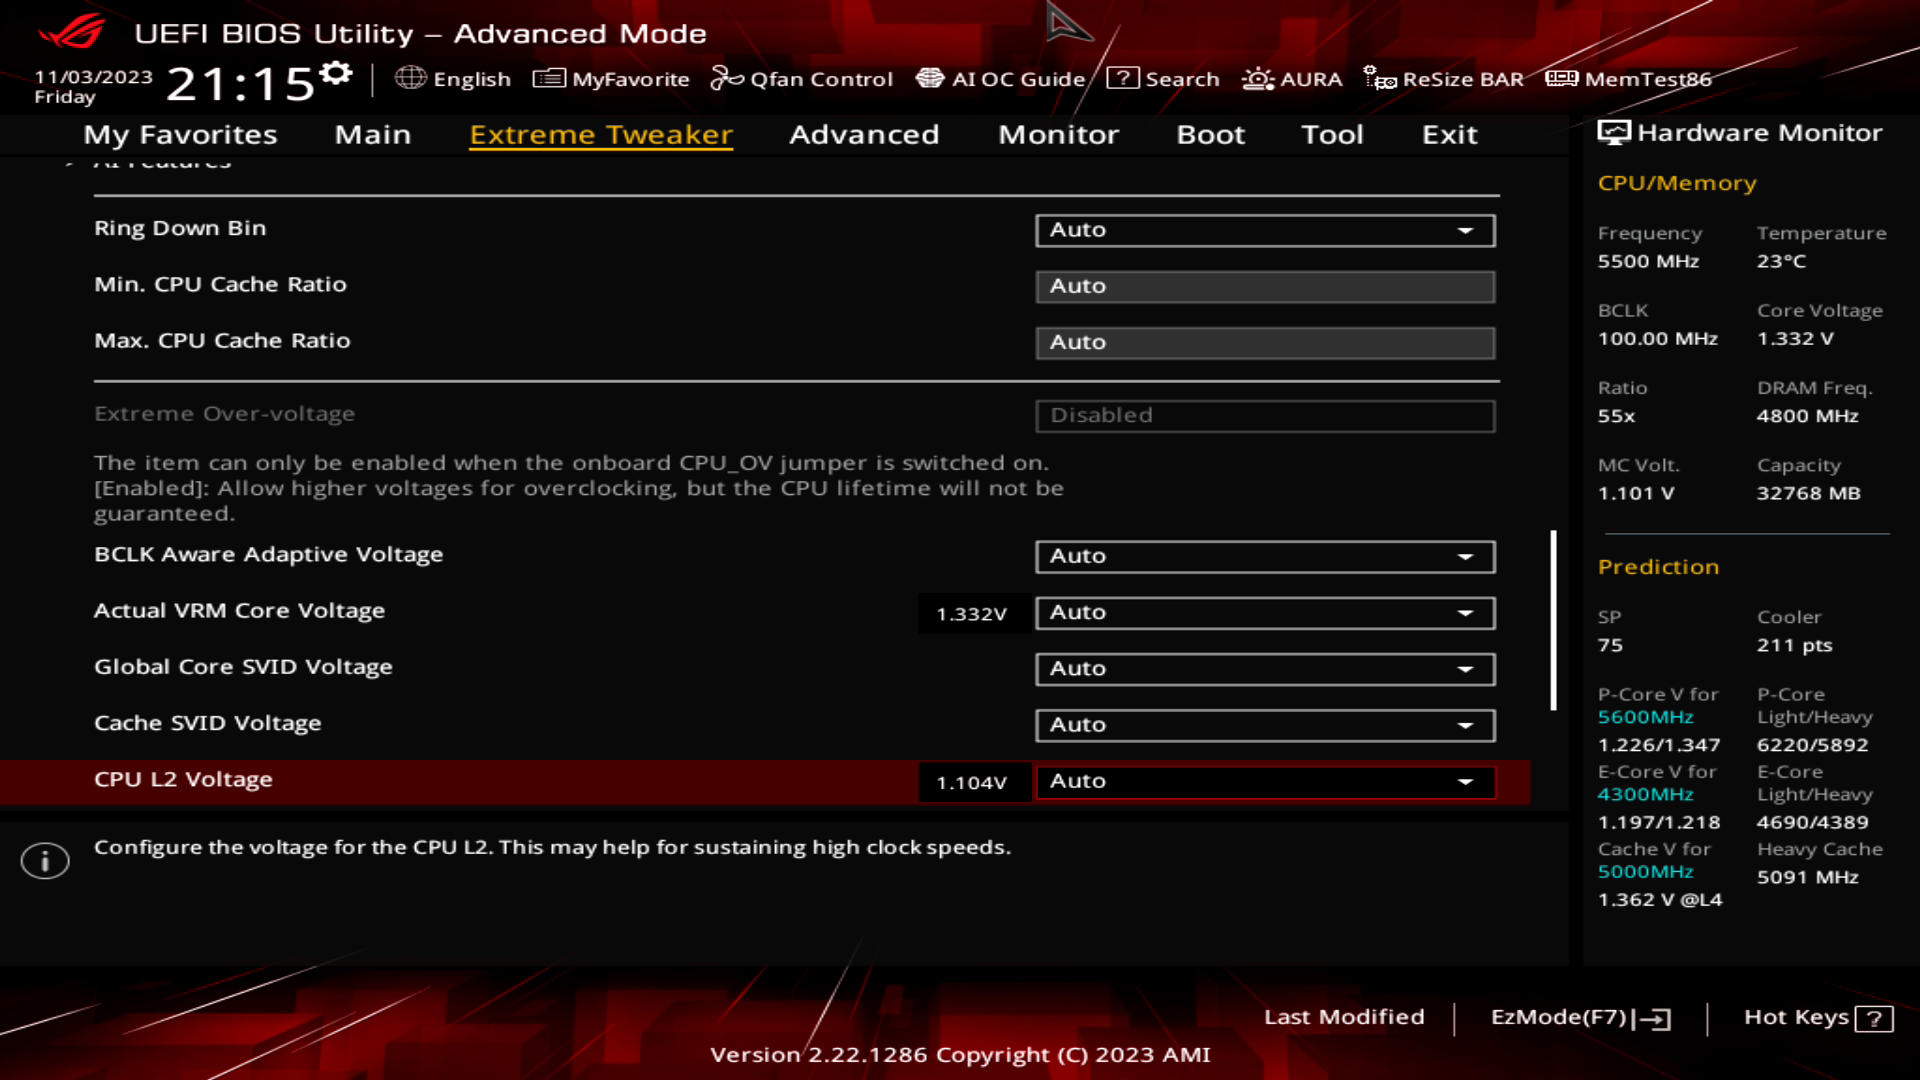
Task: Open the BCLK Aware Adaptive Voltage dropdown
Action: tap(1264, 556)
